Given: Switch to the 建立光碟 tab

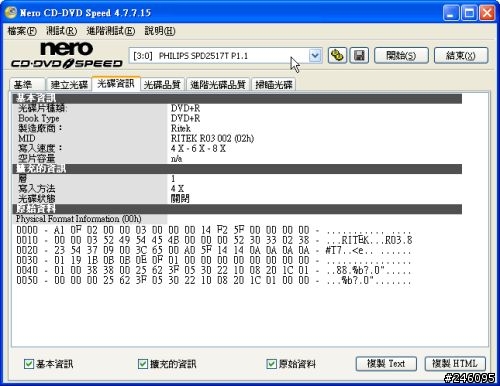Looking at the screenshot, I should (69, 85).
